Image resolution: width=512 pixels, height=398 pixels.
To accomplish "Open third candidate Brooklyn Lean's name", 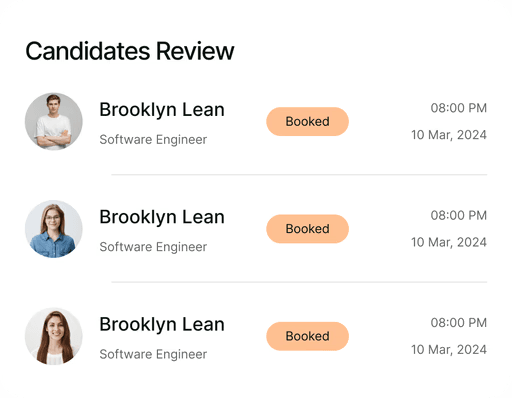I will click(x=162, y=325).
